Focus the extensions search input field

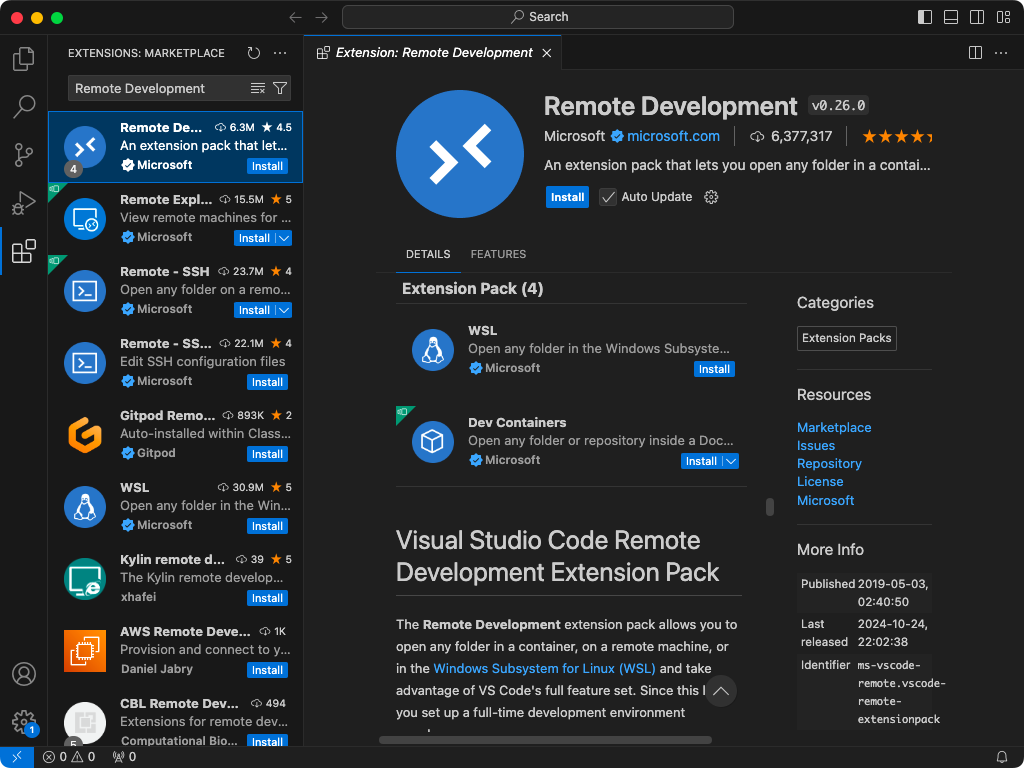click(160, 88)
